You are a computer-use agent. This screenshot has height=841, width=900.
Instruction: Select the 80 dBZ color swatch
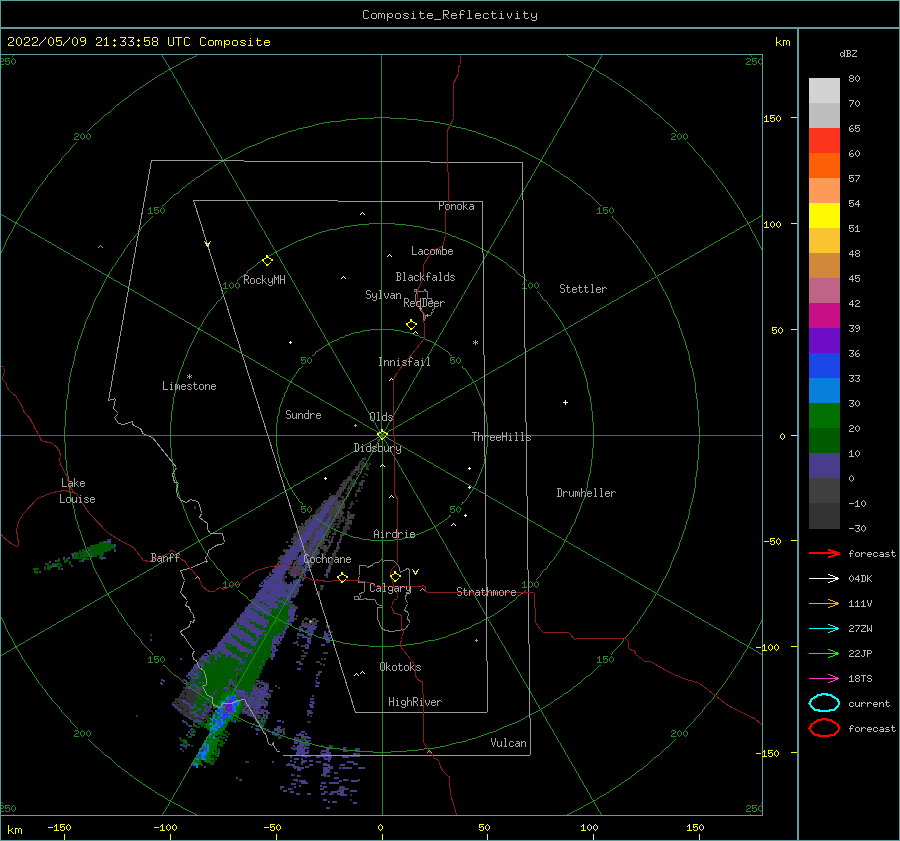(x=824, y=91)
